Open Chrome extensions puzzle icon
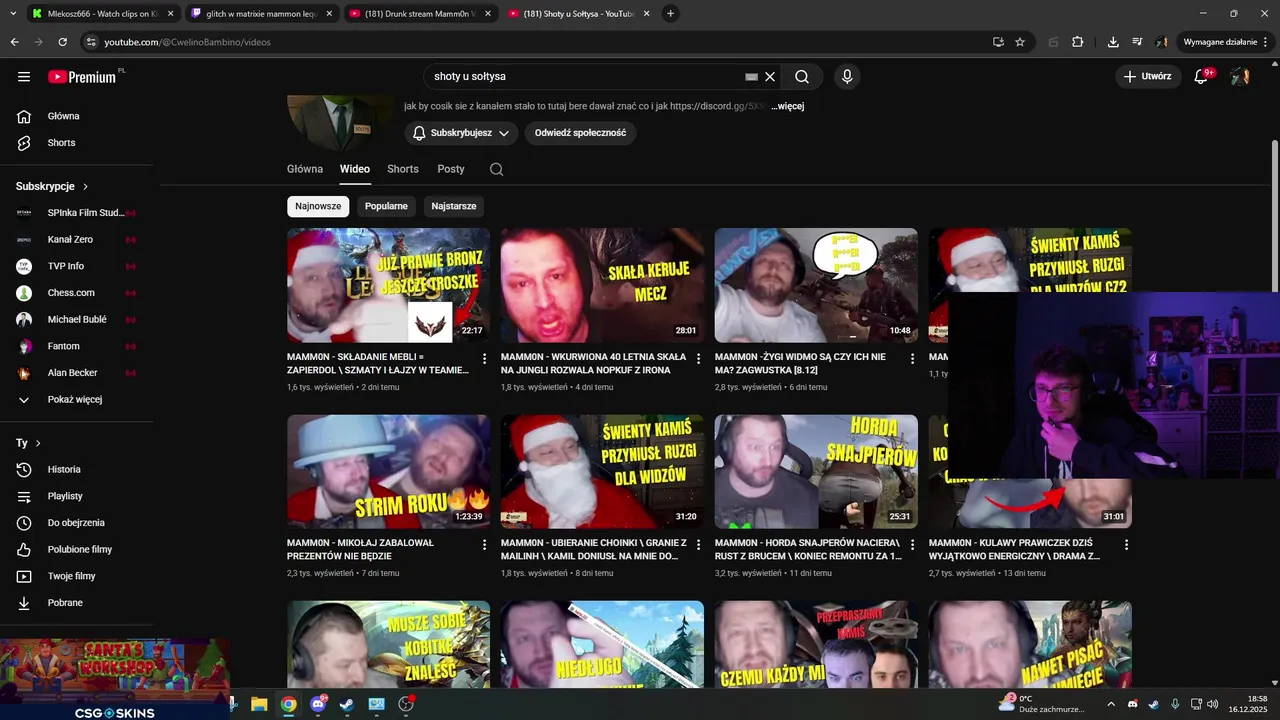The image size is (1280, 720). (x=1077, y=42)
